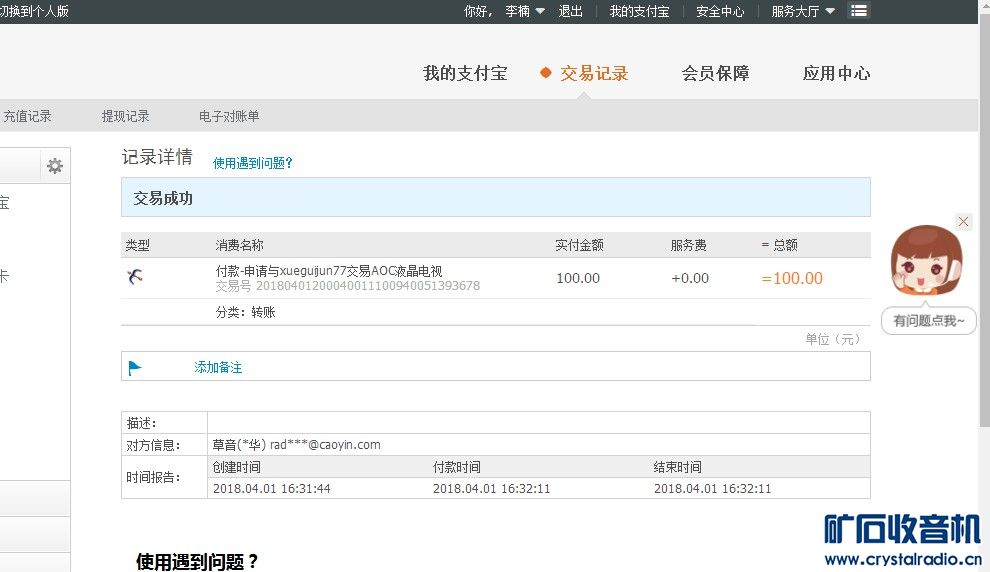Open the list menu icon in top bar
The width and height of the screenshot is (990, 572).
[859, 11]
